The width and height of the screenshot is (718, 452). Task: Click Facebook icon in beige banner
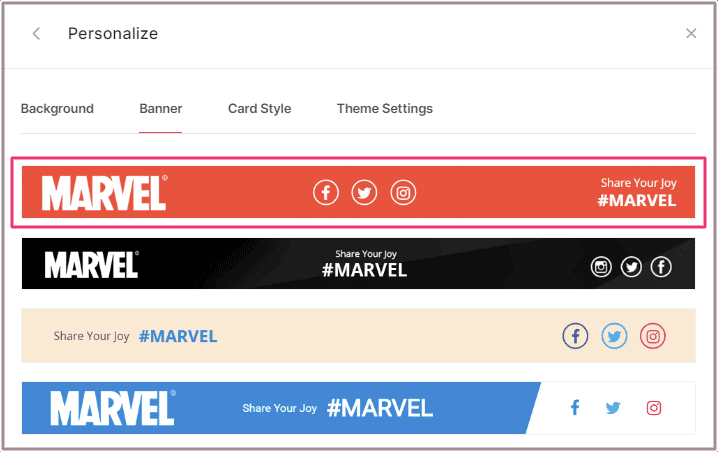pos(575,336)
